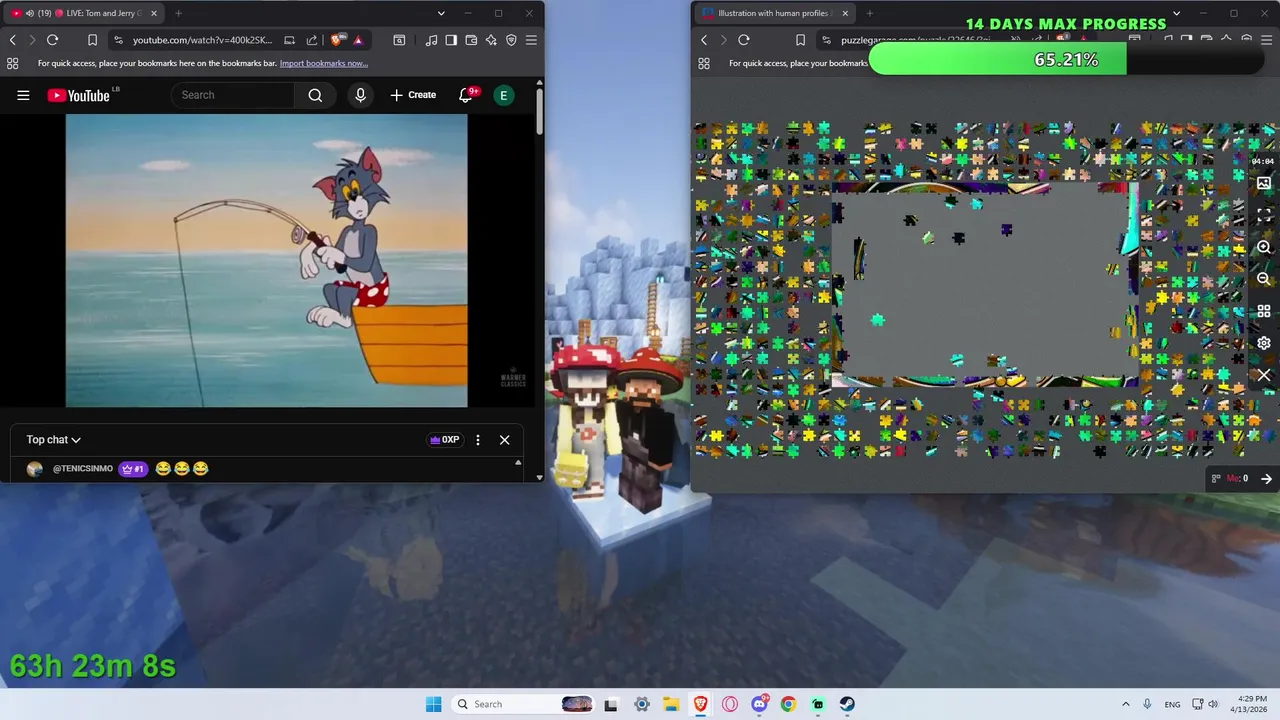The image size is (1280, 720).
Task: Open a new tab in puzzle window
Action: pos(869,13)
